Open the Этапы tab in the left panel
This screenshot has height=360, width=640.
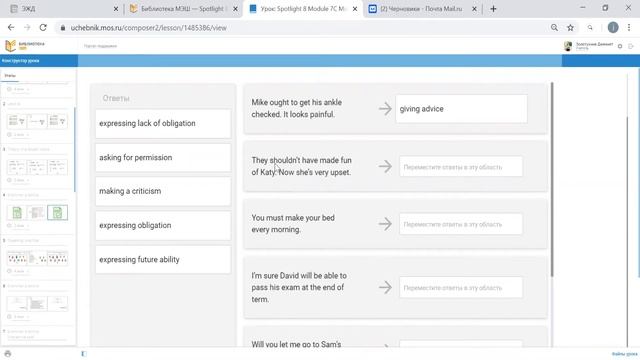(10, 76)
